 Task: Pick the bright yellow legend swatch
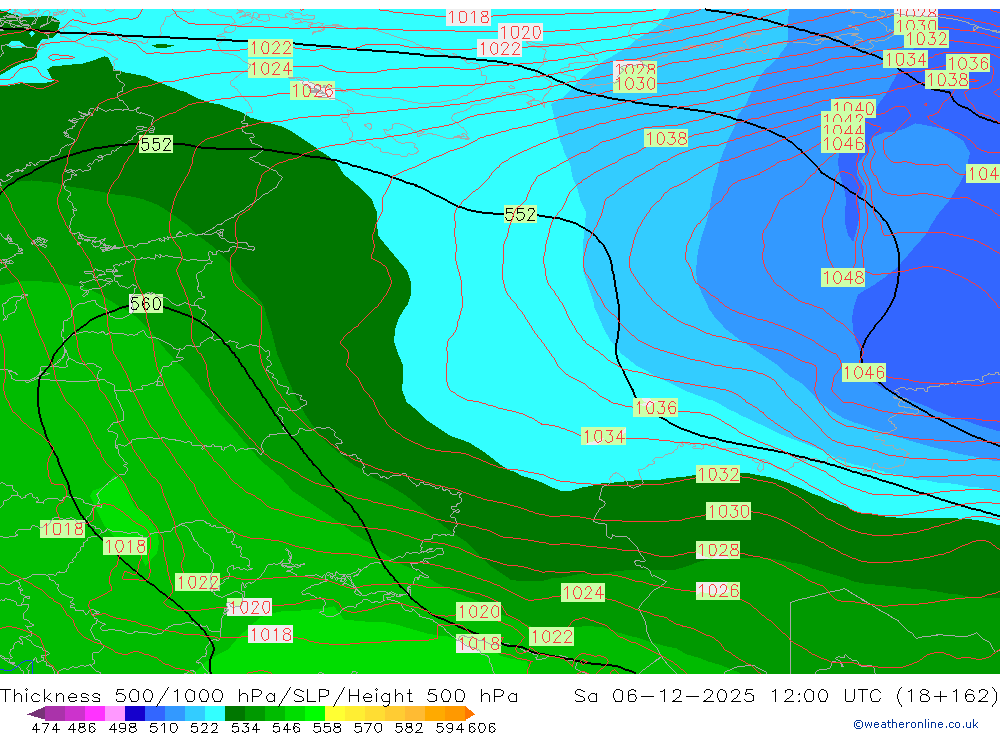[x=335, y=713]
